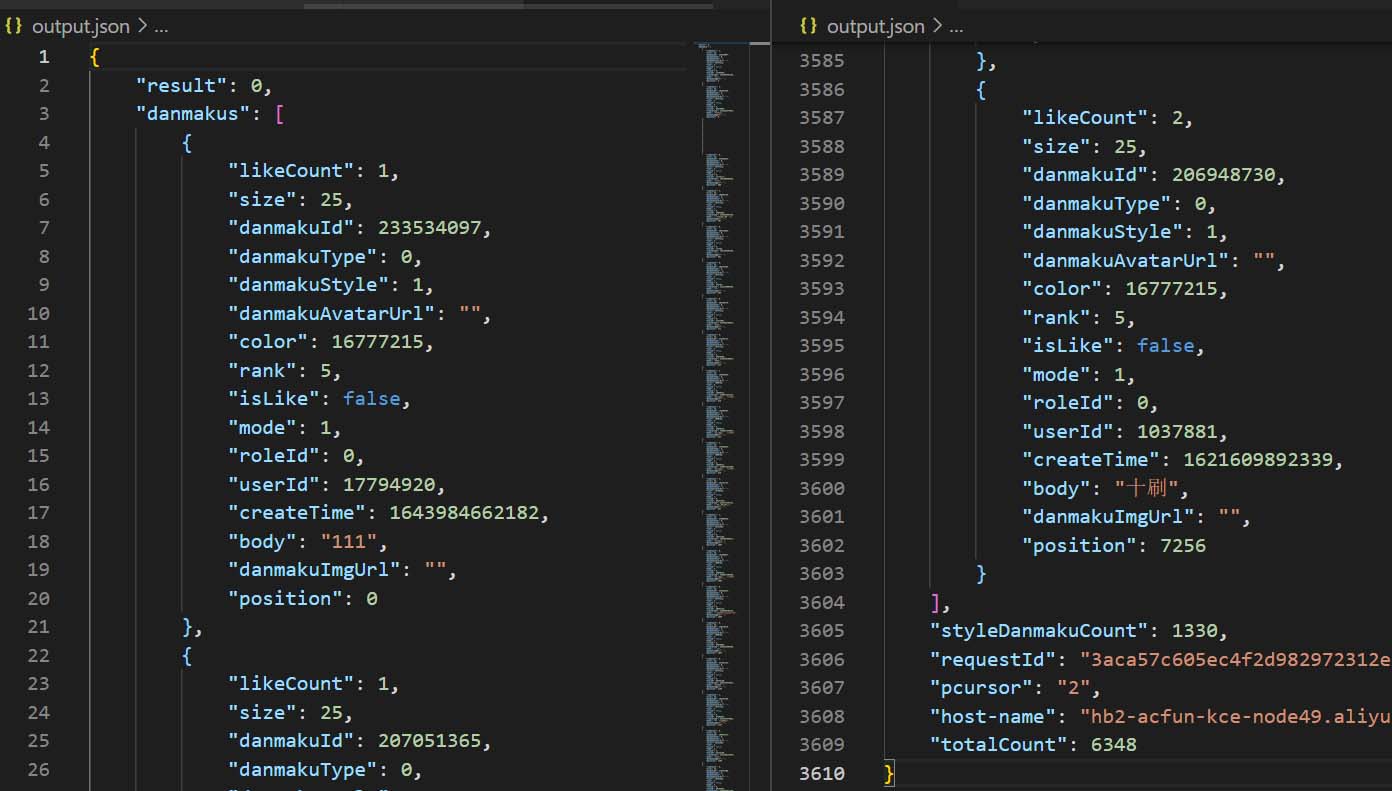Screen dimensions: 1392x791
Task: Click the body string "111"
Action: coord(349,541)
